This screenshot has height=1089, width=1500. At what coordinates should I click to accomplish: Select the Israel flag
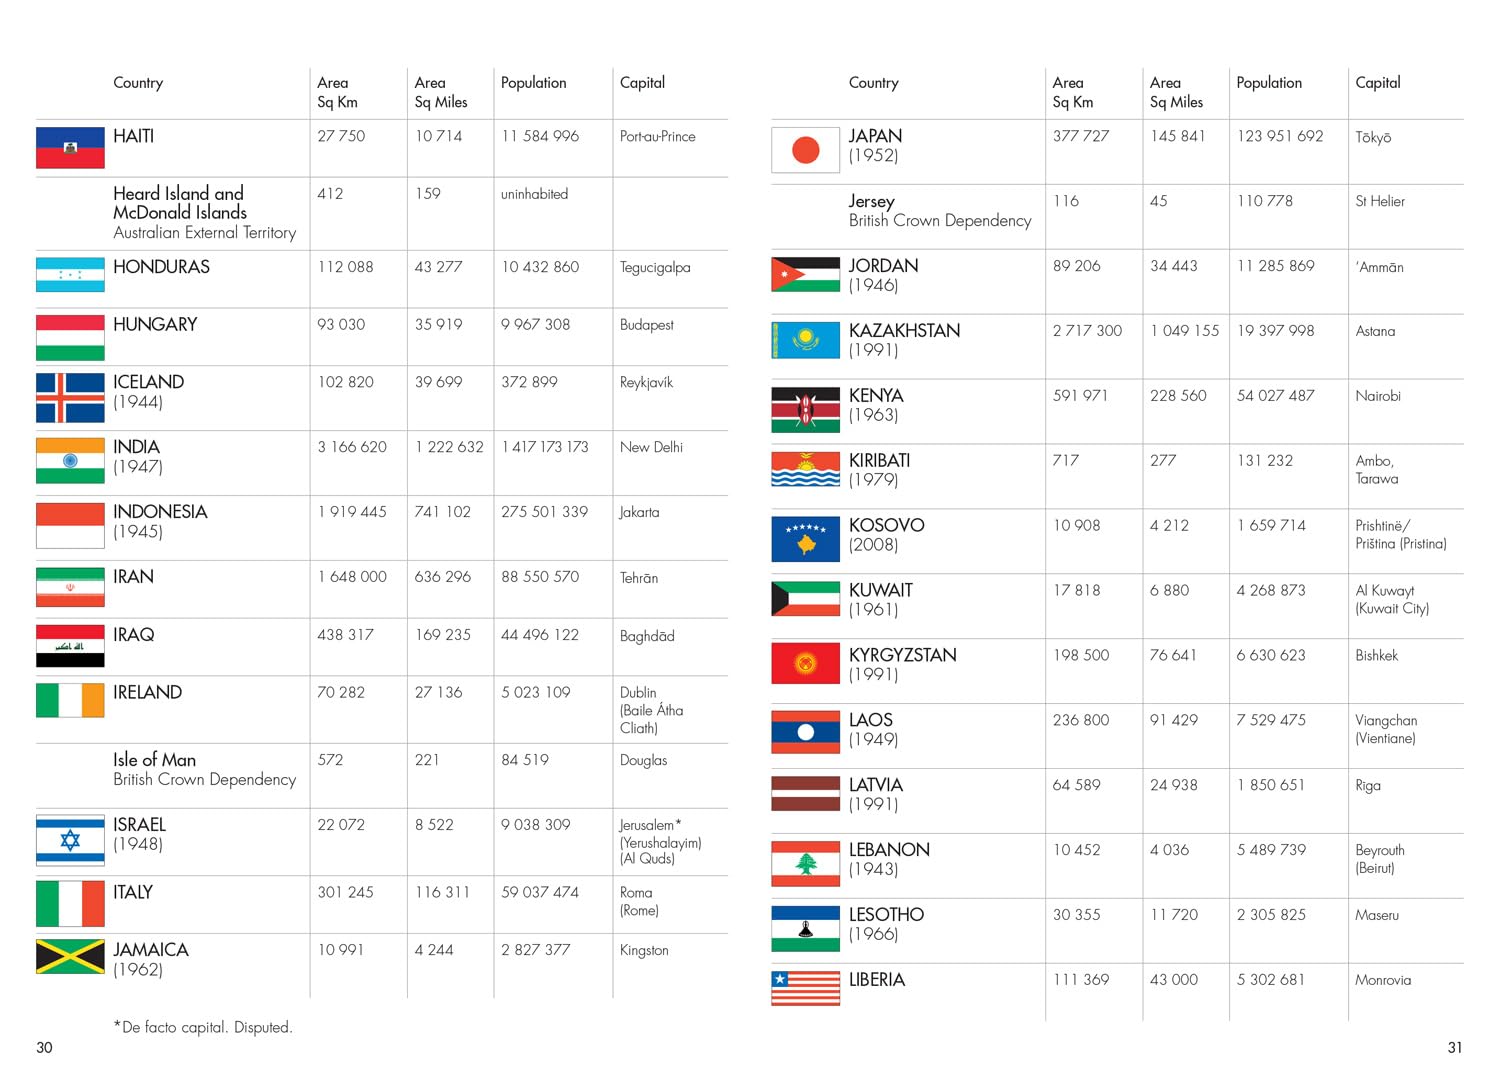tap(70, 840)
